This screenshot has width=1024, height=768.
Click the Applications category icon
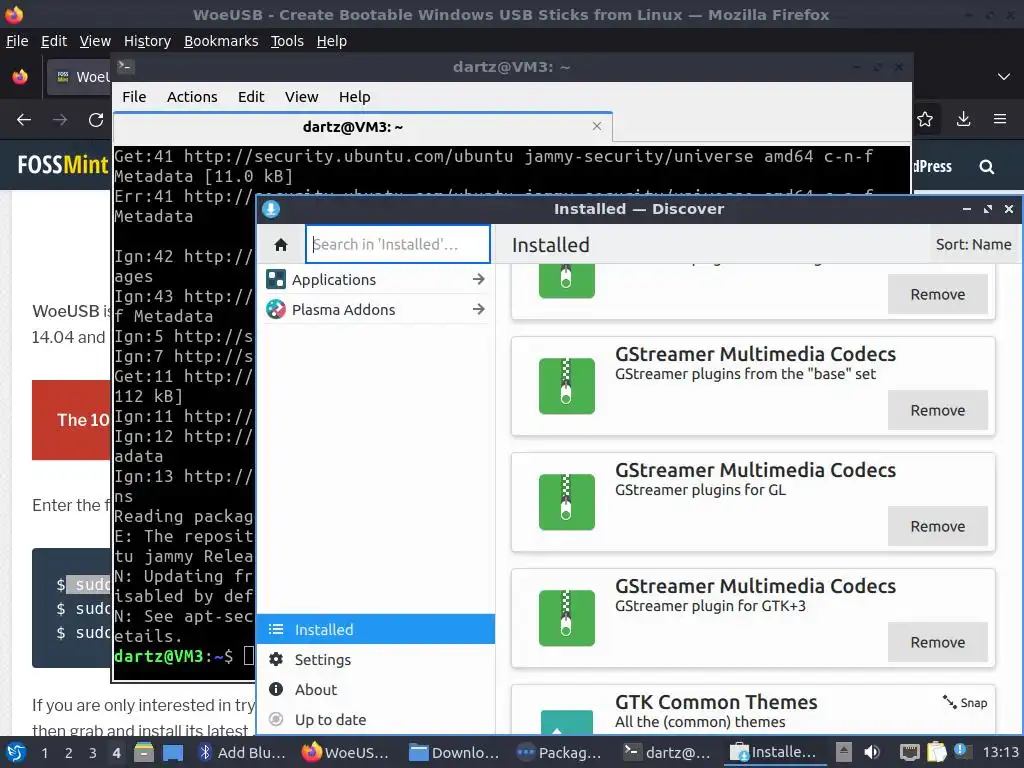point(276,280)
